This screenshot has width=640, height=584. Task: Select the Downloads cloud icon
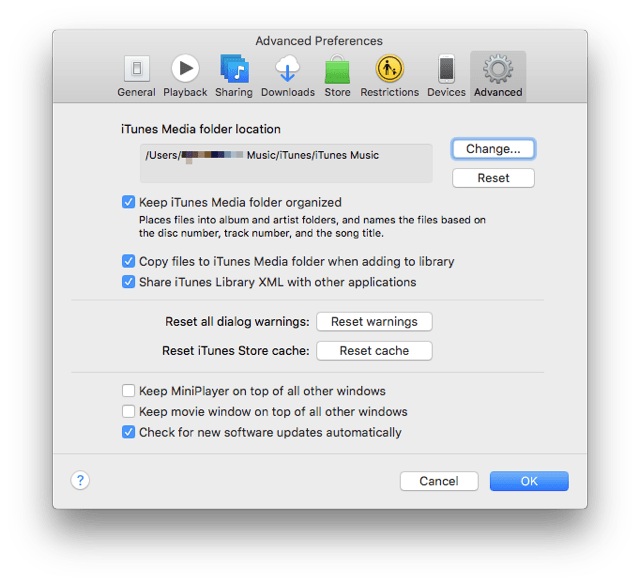pyautogui.click(x=288, y=76)
